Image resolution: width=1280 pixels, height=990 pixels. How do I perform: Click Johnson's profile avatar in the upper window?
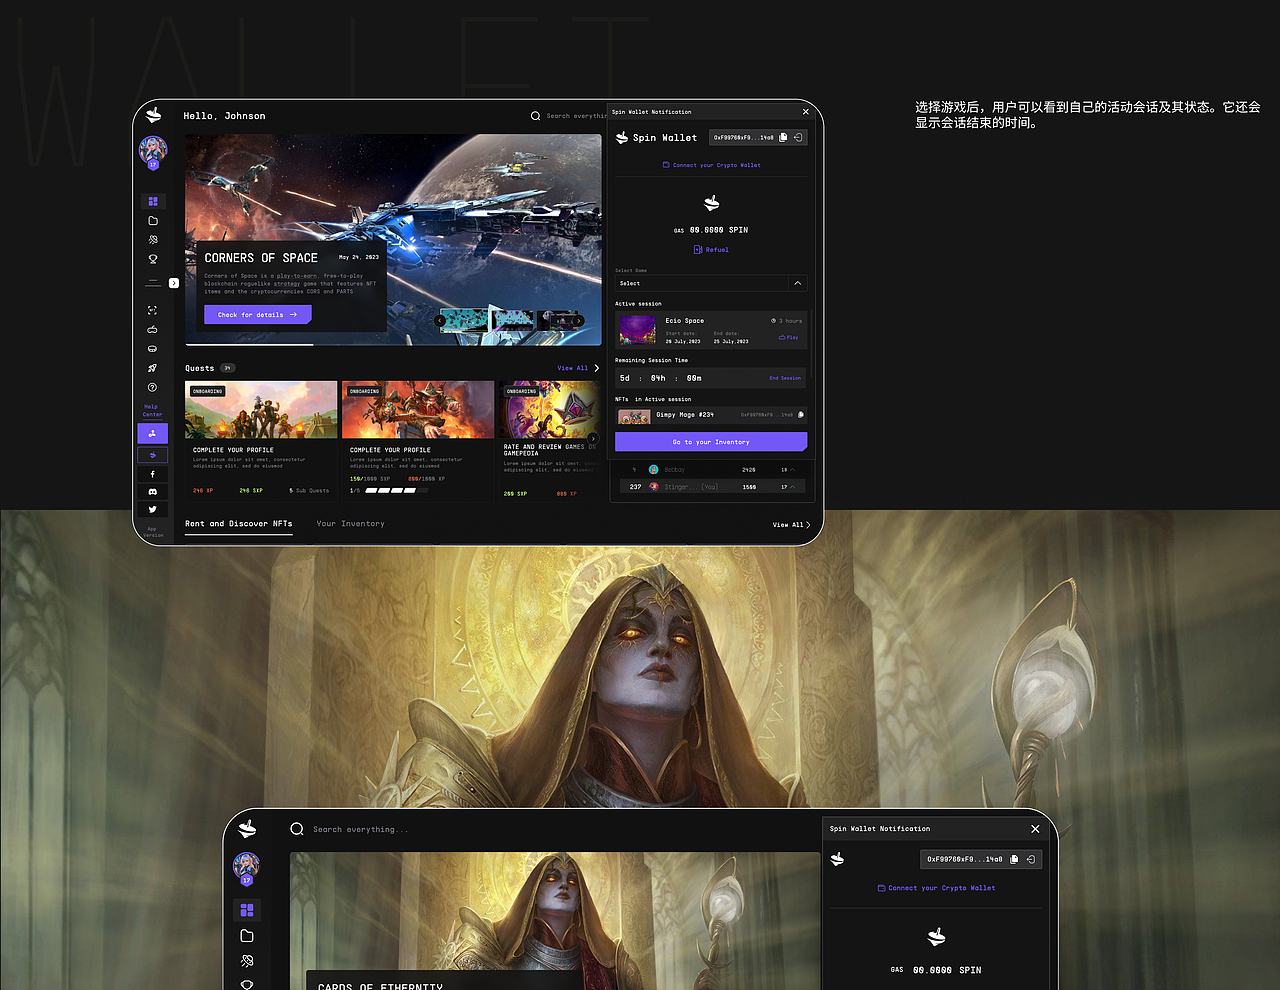153,152
